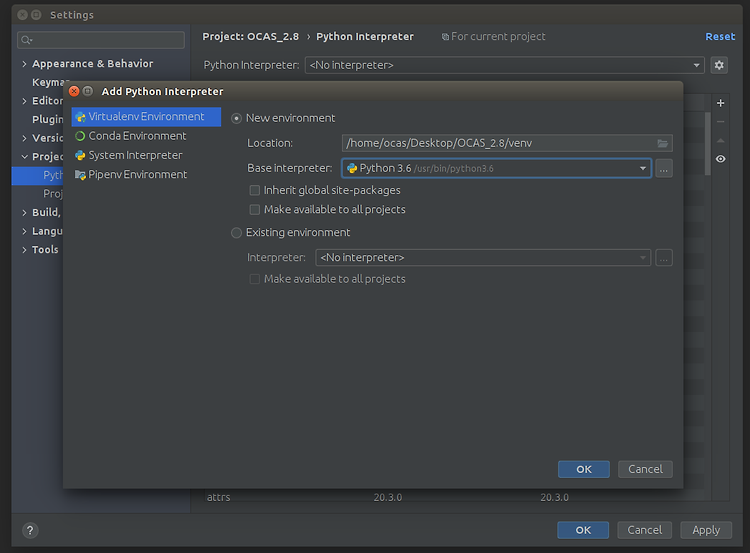This screenshot has width=750, height=553.
Task: Open the existing Interpreter dropdown
Action: 483,257
